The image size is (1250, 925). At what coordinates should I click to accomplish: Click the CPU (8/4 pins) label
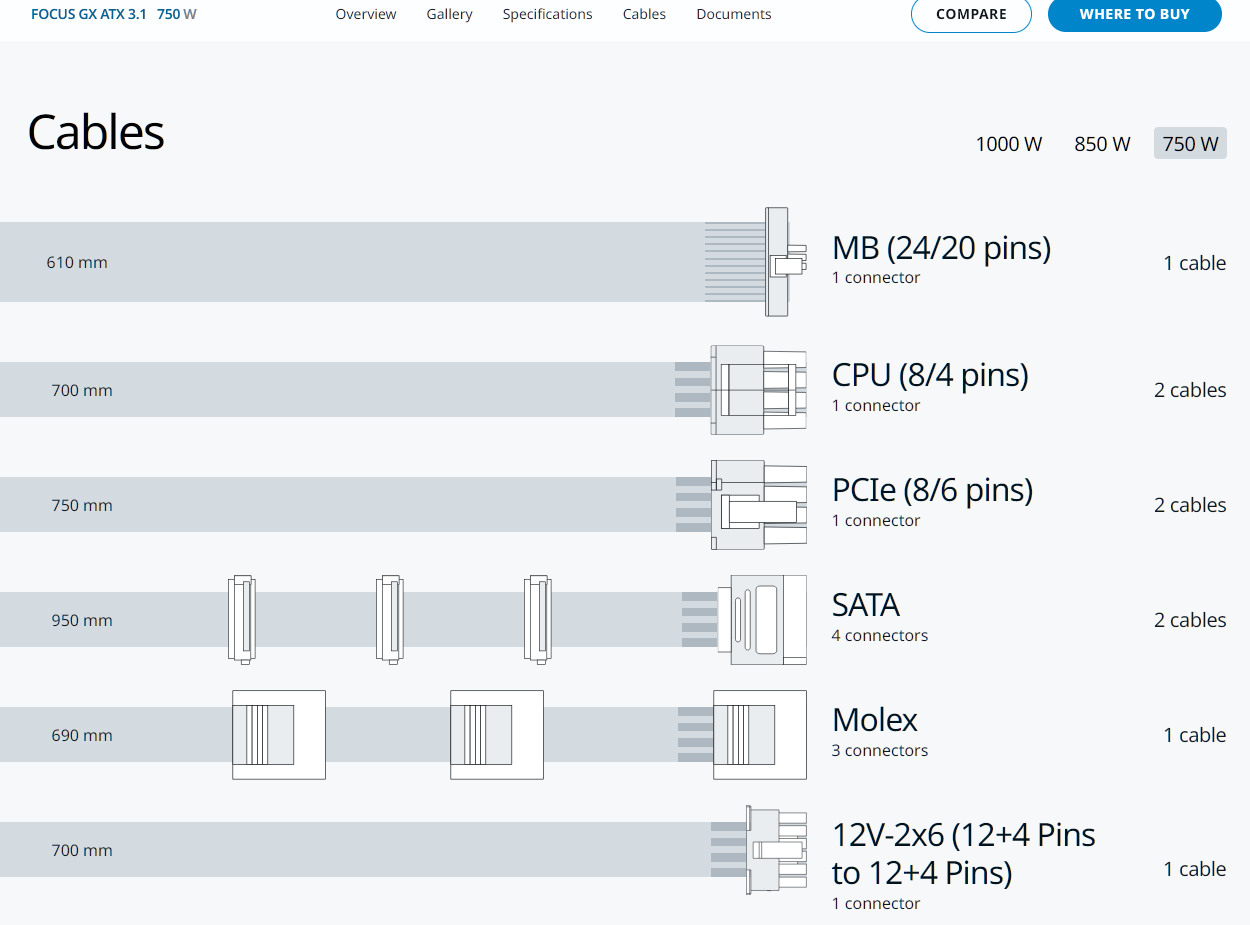[930, 375]
